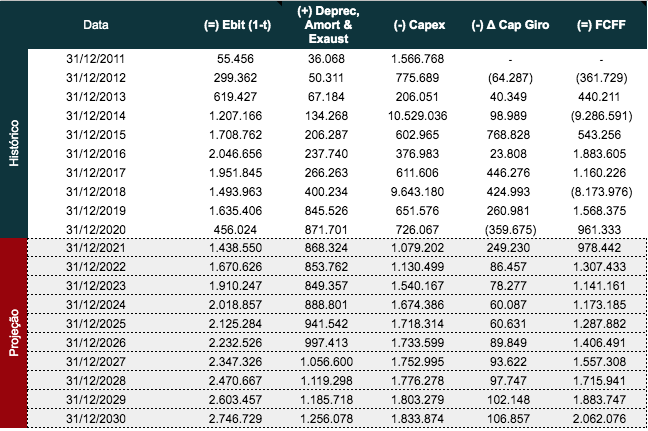The width and height of the screenshot is (648, 431).
Task: Click the Cap Giro value (359.675)
Action: point(509,229)
